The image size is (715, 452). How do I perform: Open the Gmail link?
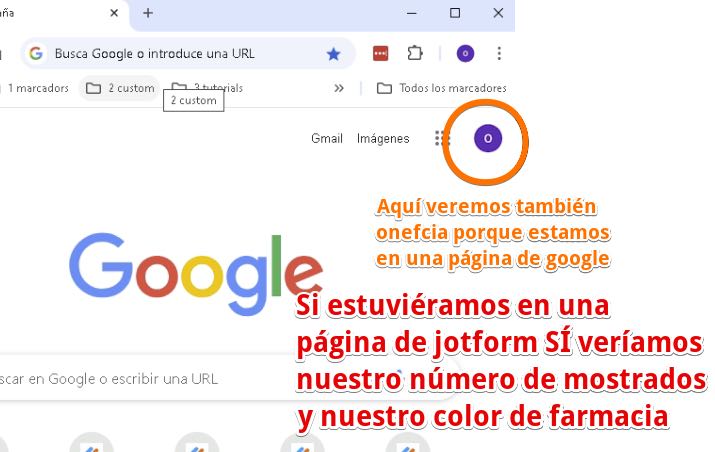(x=326, y=138)
